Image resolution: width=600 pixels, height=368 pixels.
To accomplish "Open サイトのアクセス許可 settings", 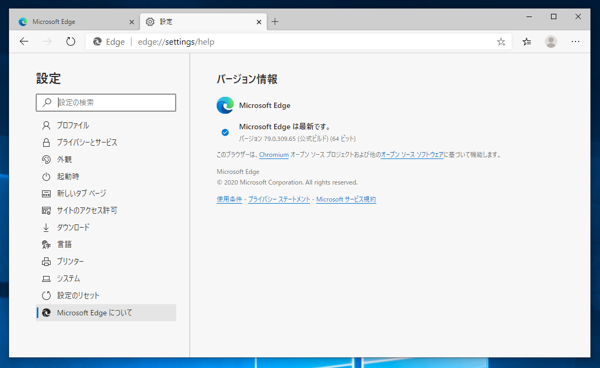I will (x=106, y=210).
